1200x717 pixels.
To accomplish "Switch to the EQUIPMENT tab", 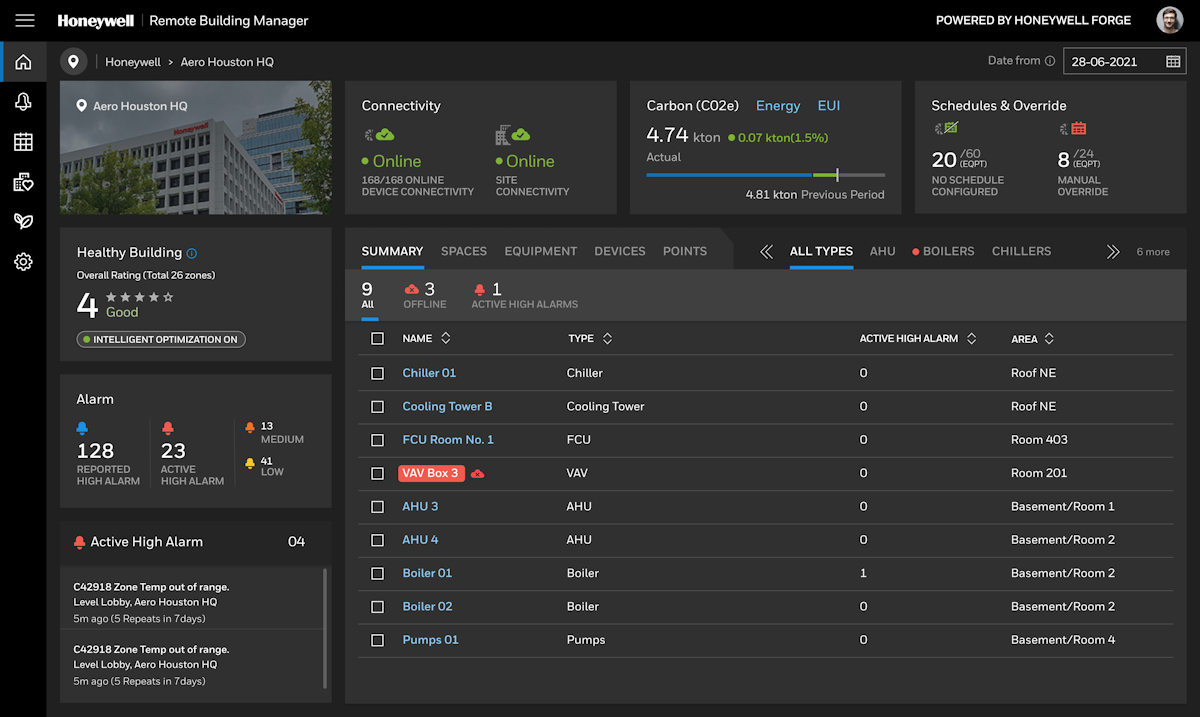I will tap(541, 251).
